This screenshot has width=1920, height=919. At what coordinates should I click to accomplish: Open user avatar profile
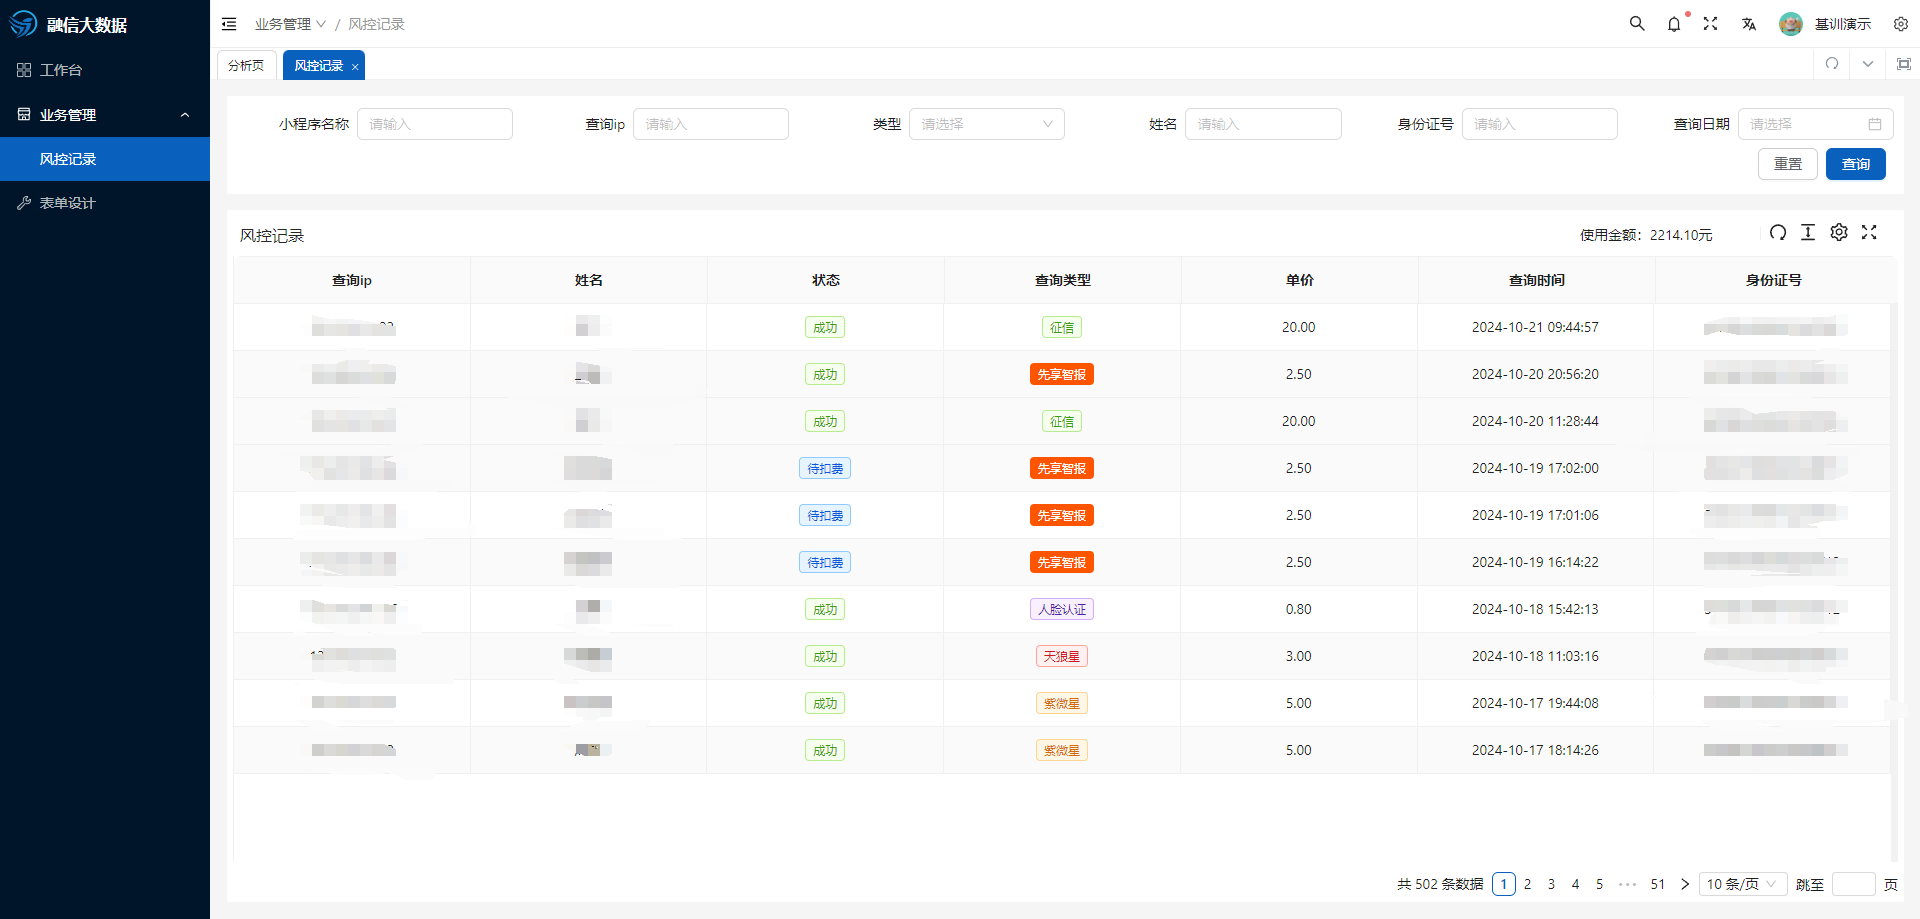(1791, 24)
